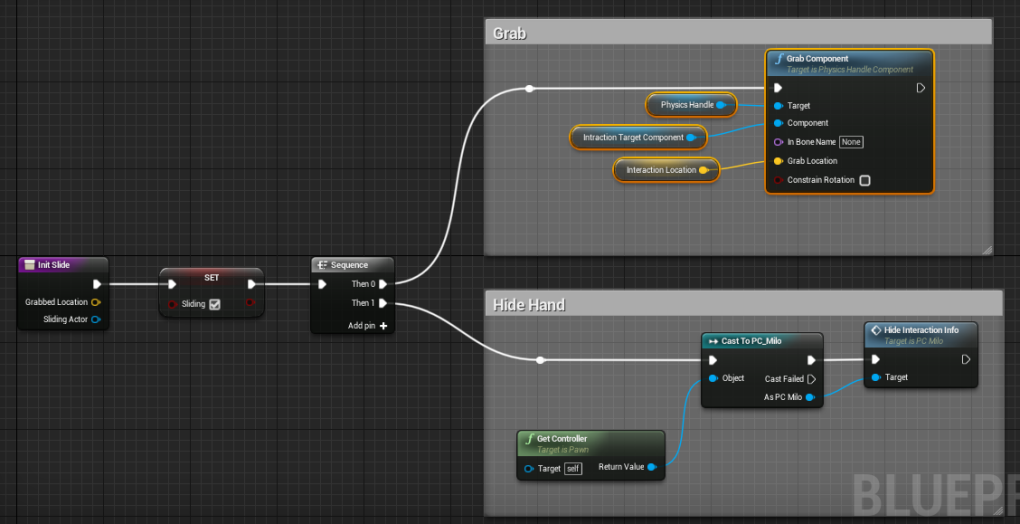This screenshot has width=1020, height=524.
Task: Click reroute node on Grab wire
Action: [530, 88]
